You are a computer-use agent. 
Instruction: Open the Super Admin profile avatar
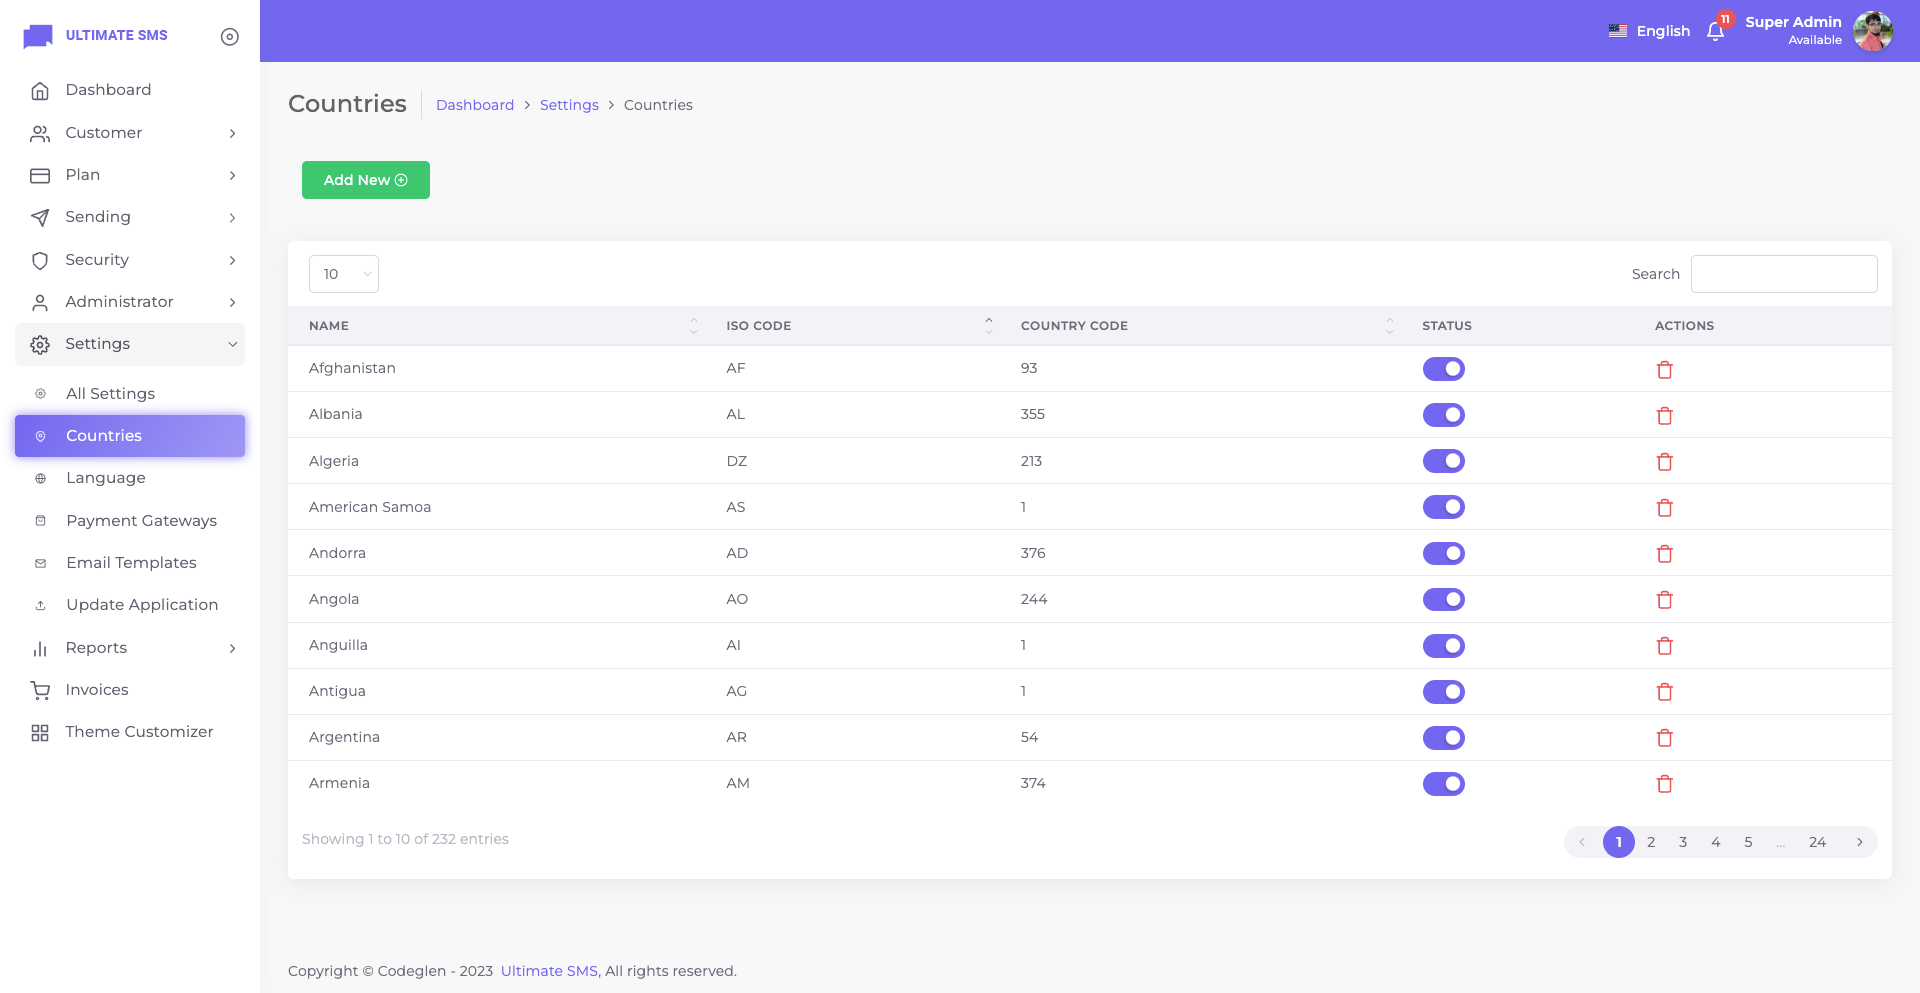(x=1872, y=31)
